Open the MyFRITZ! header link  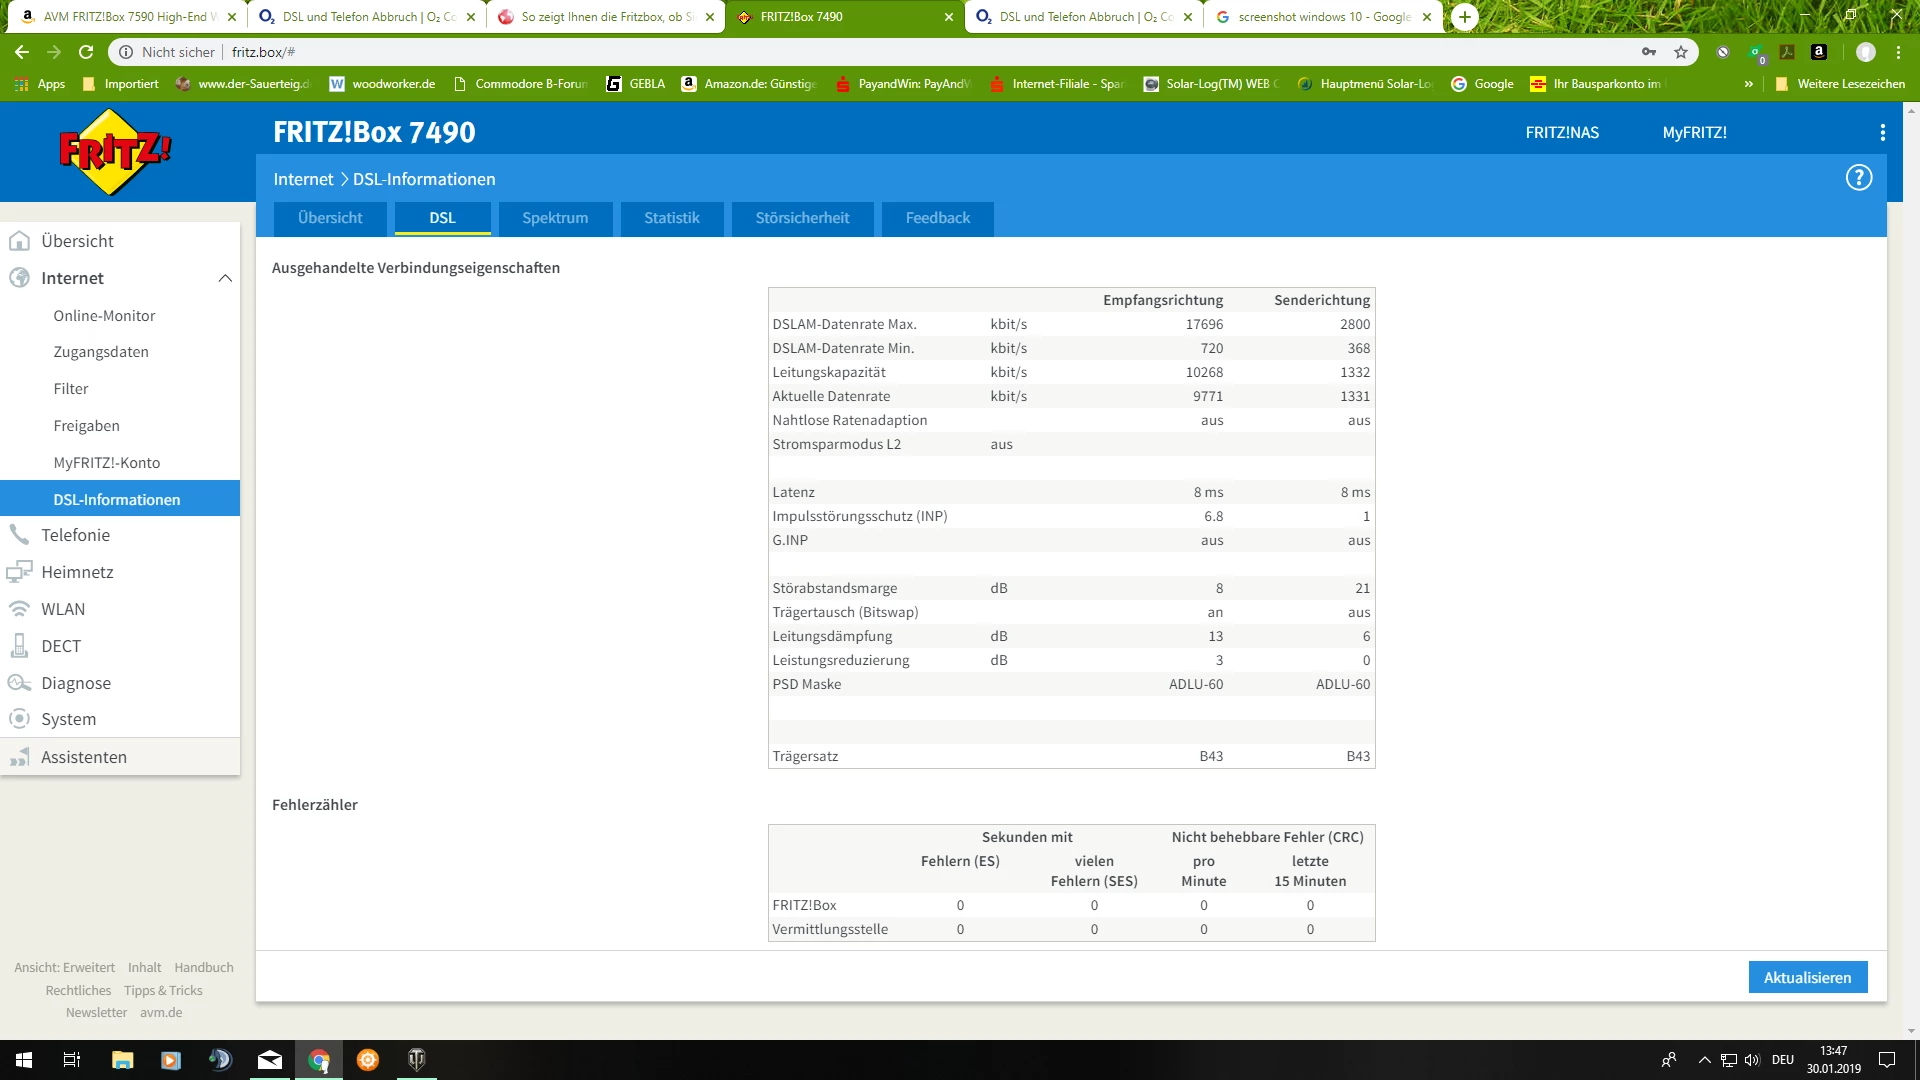[x=1694, y=133]
